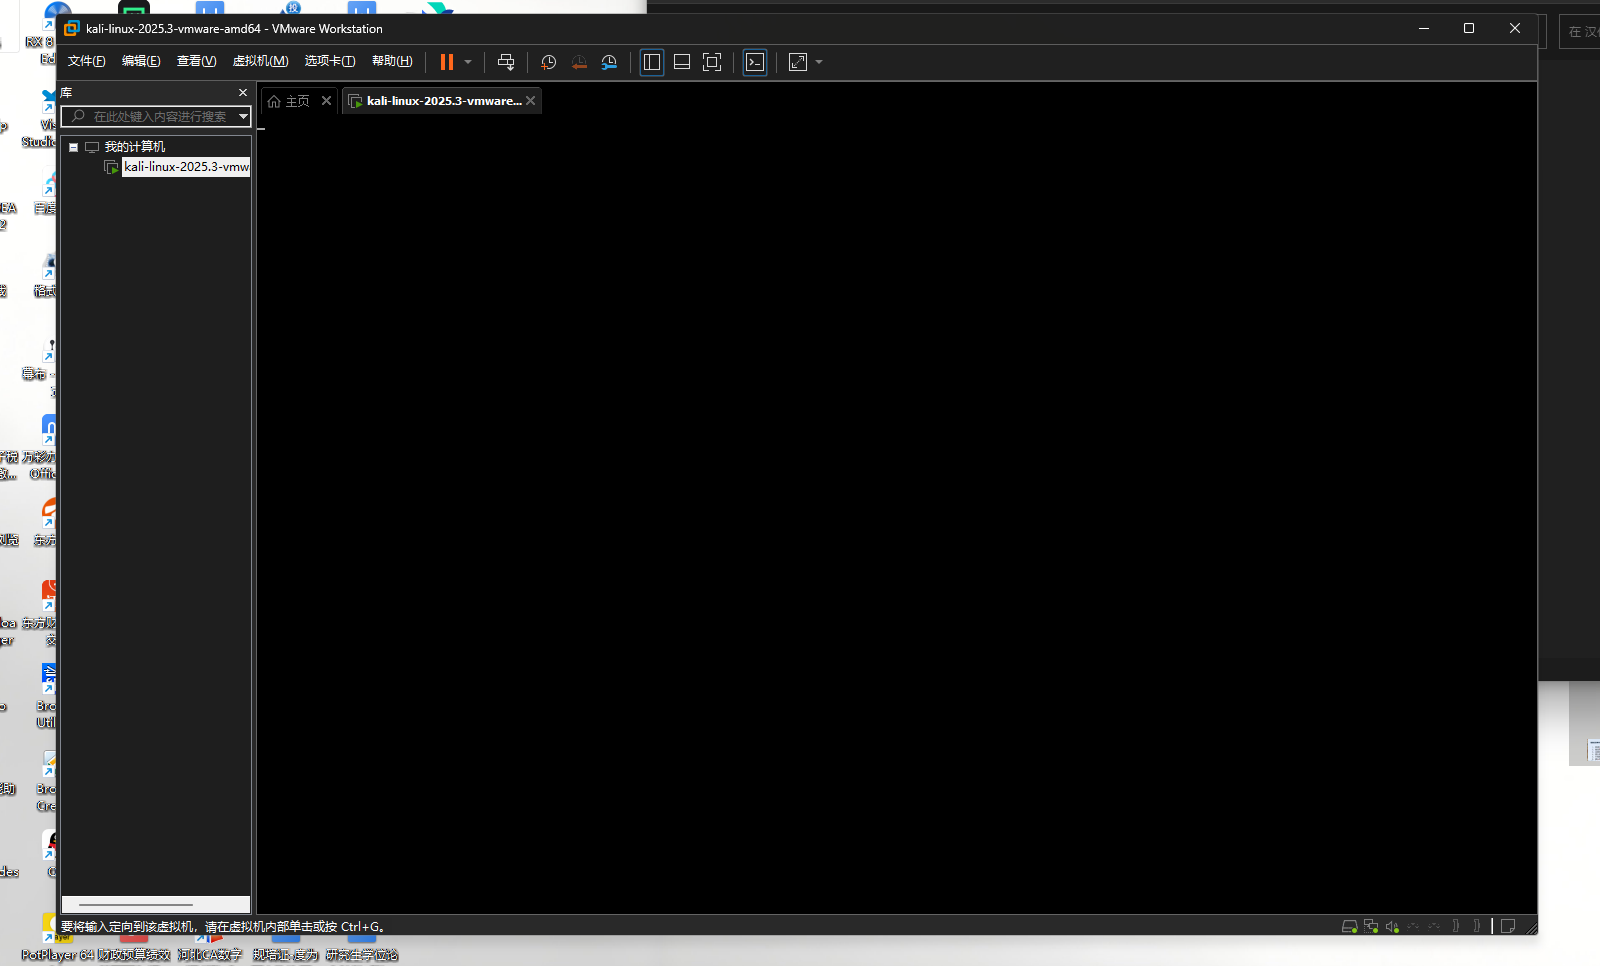Enter full screen mode
Viewport: 1600px width, 966px height.
pos(712,62)
